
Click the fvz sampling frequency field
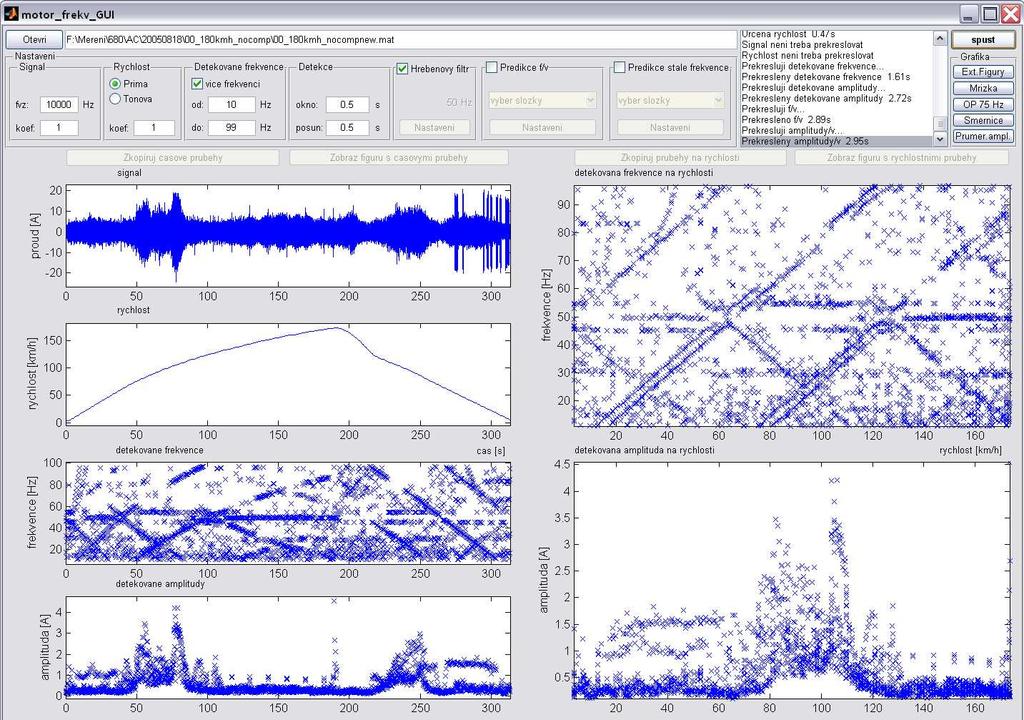tap(59, 105)
